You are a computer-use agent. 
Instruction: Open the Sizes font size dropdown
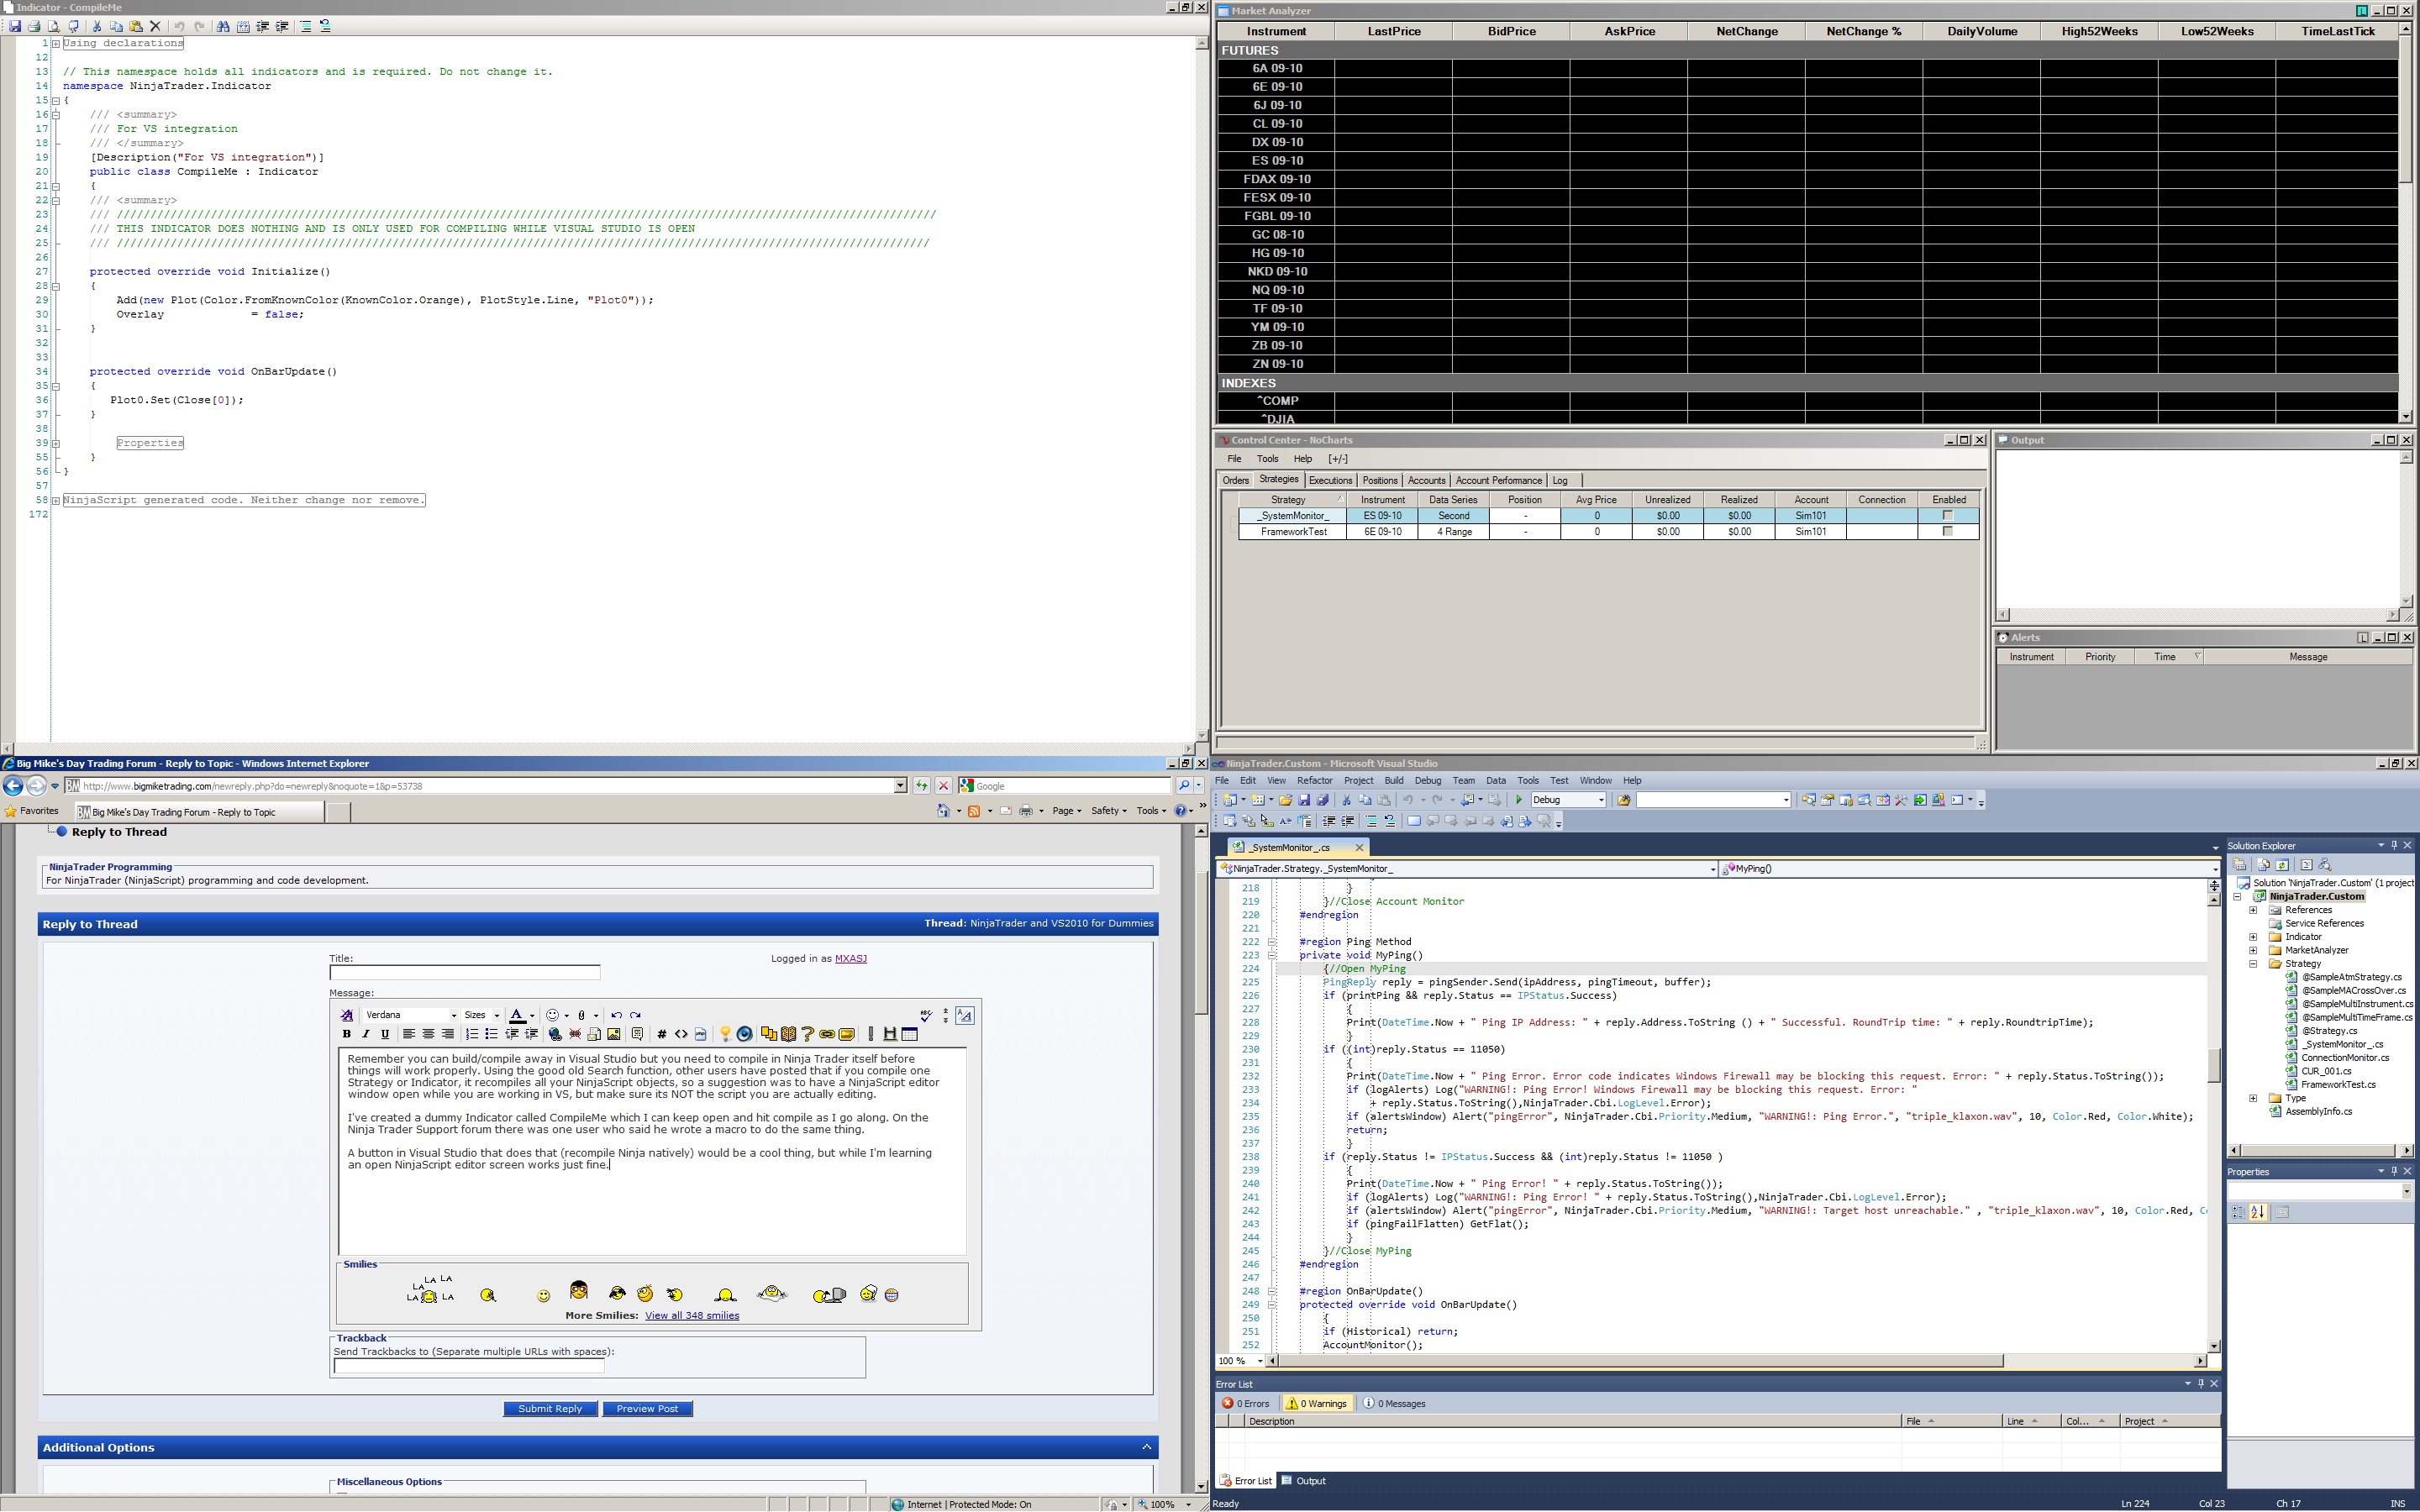481,1015
